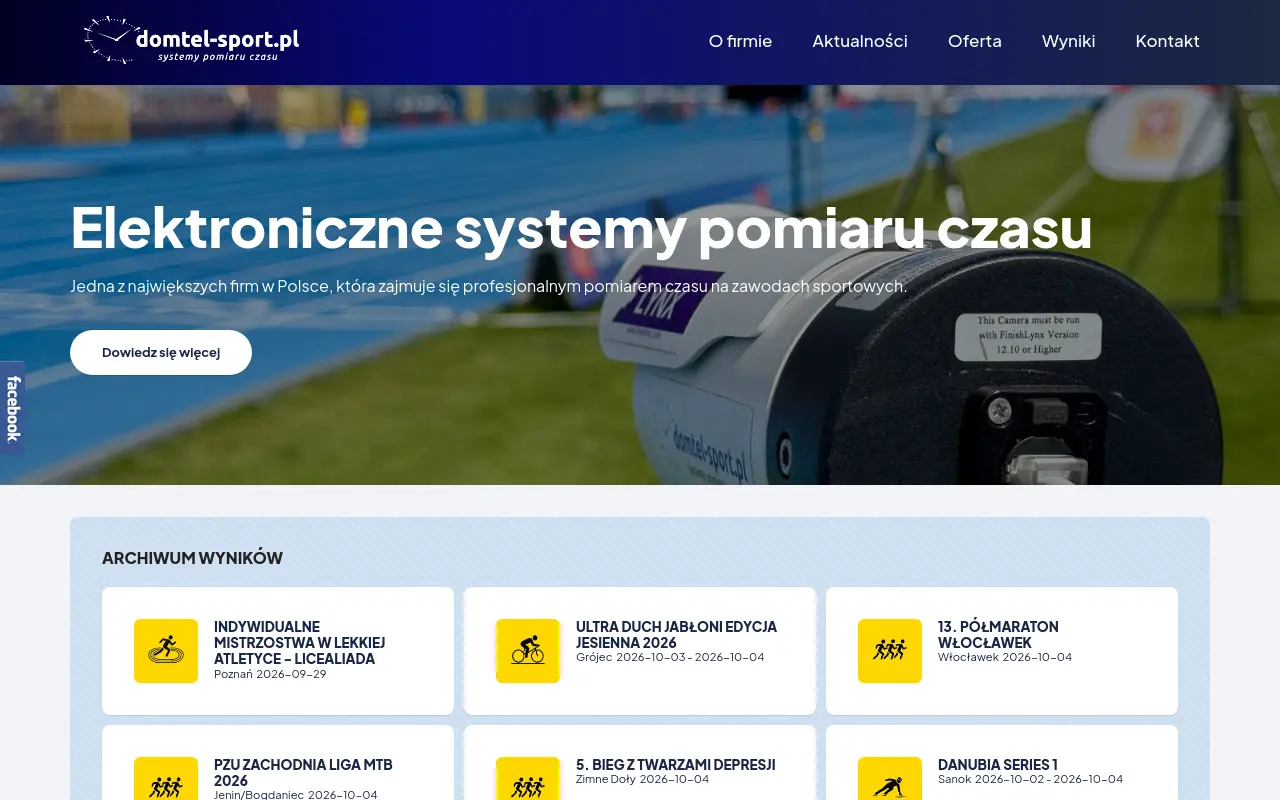Click the domtel-sport.pl logo
The image size is (1280, 800).
[x=191, y=40]
